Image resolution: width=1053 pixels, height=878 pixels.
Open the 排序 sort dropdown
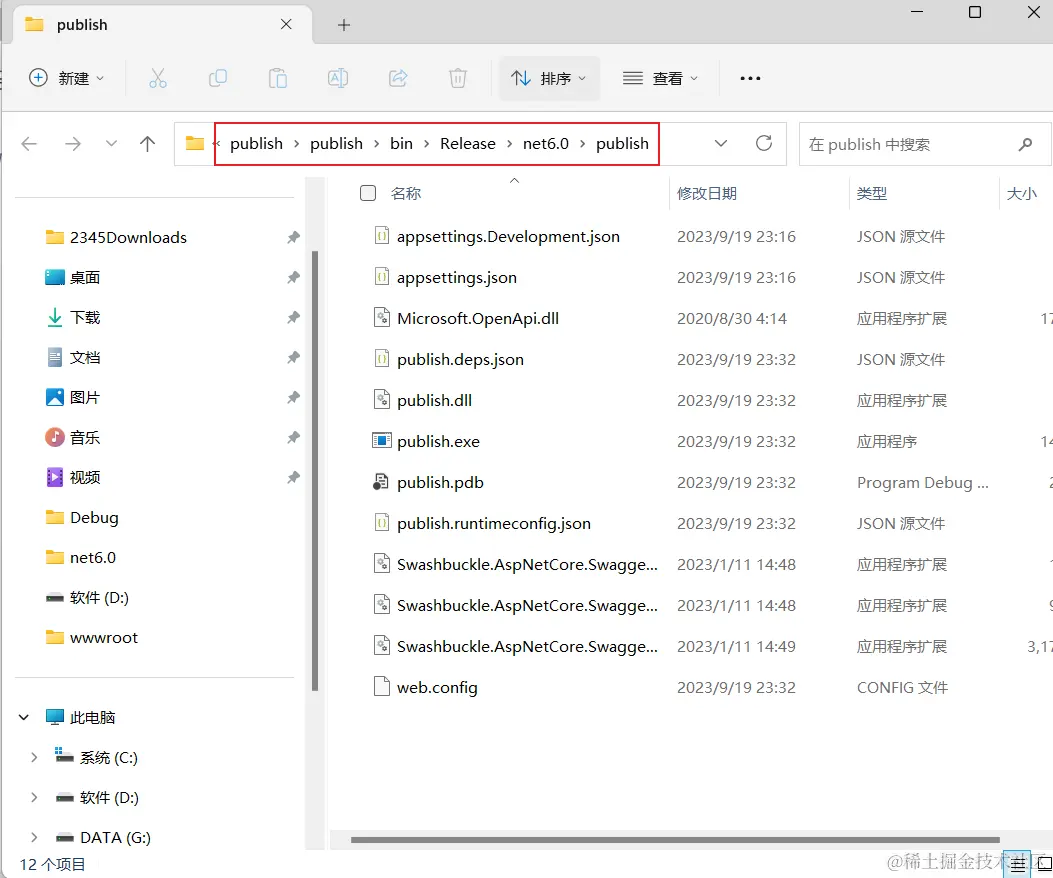click(549, 79)
